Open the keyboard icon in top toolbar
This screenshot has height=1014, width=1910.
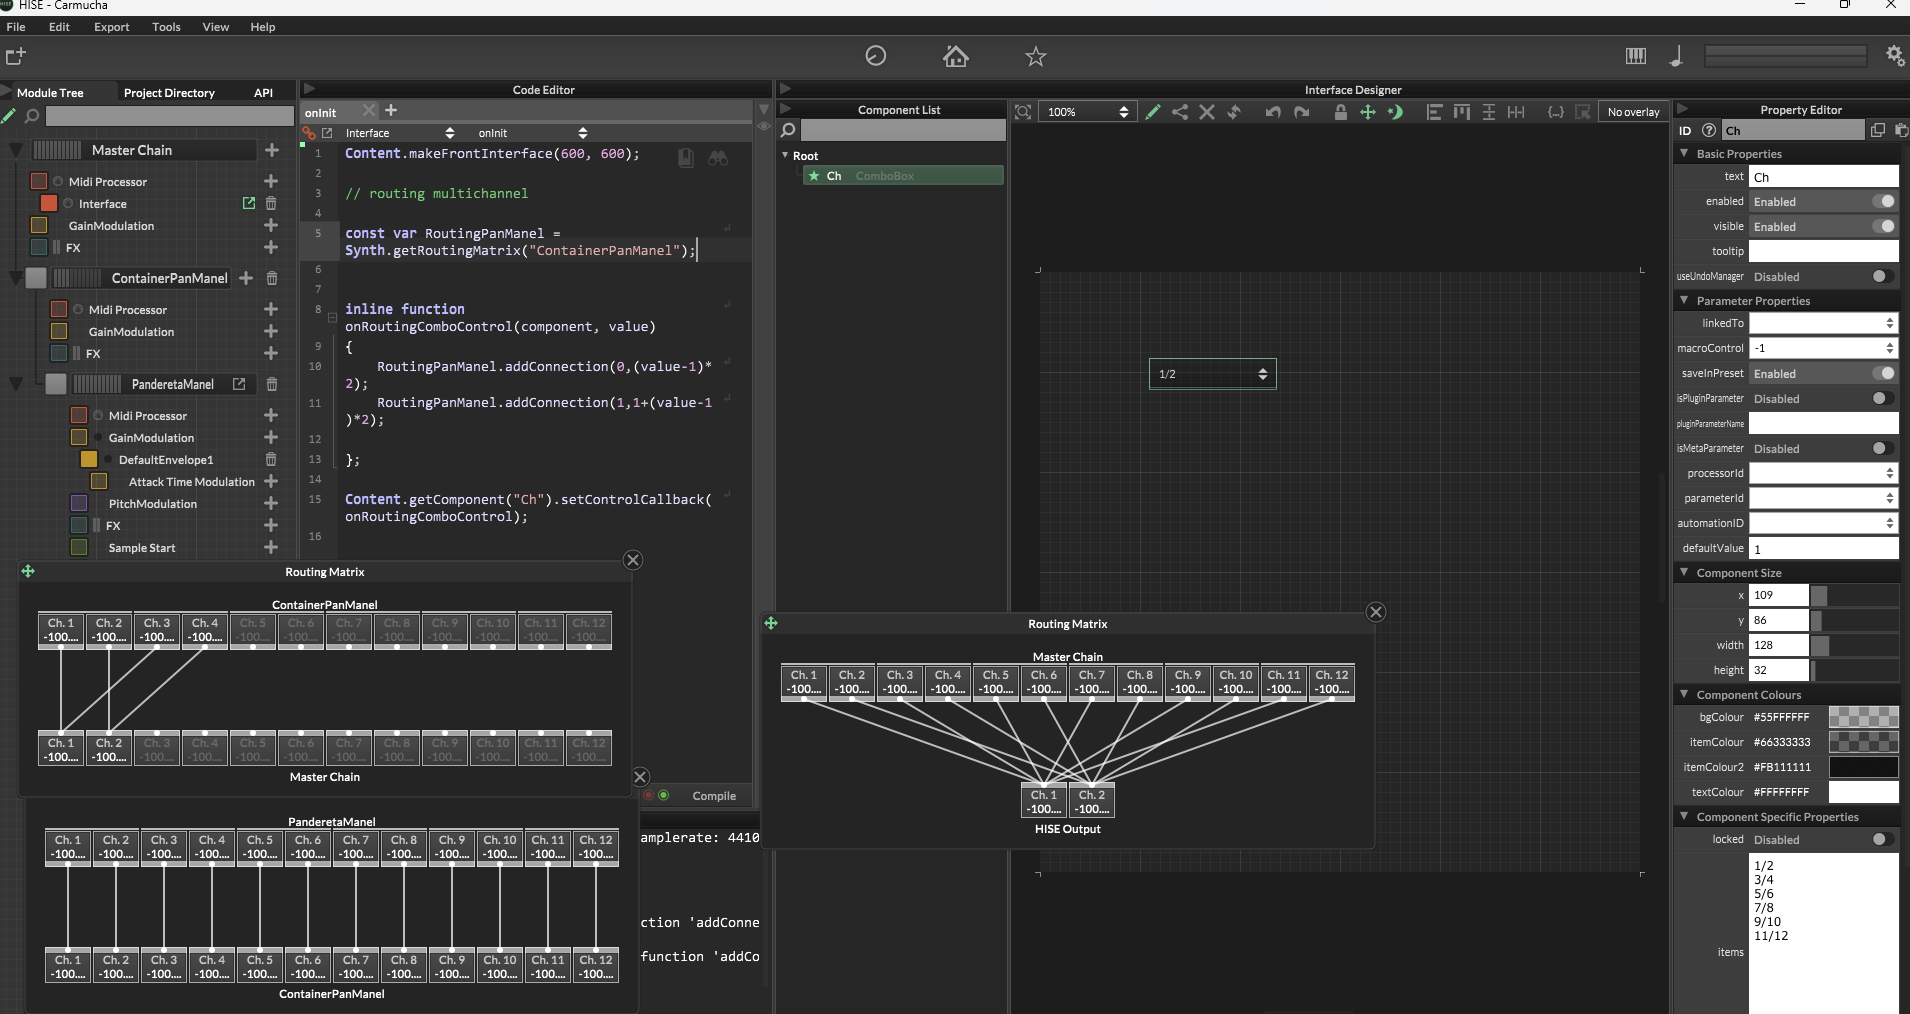(x=1636, y=56)
